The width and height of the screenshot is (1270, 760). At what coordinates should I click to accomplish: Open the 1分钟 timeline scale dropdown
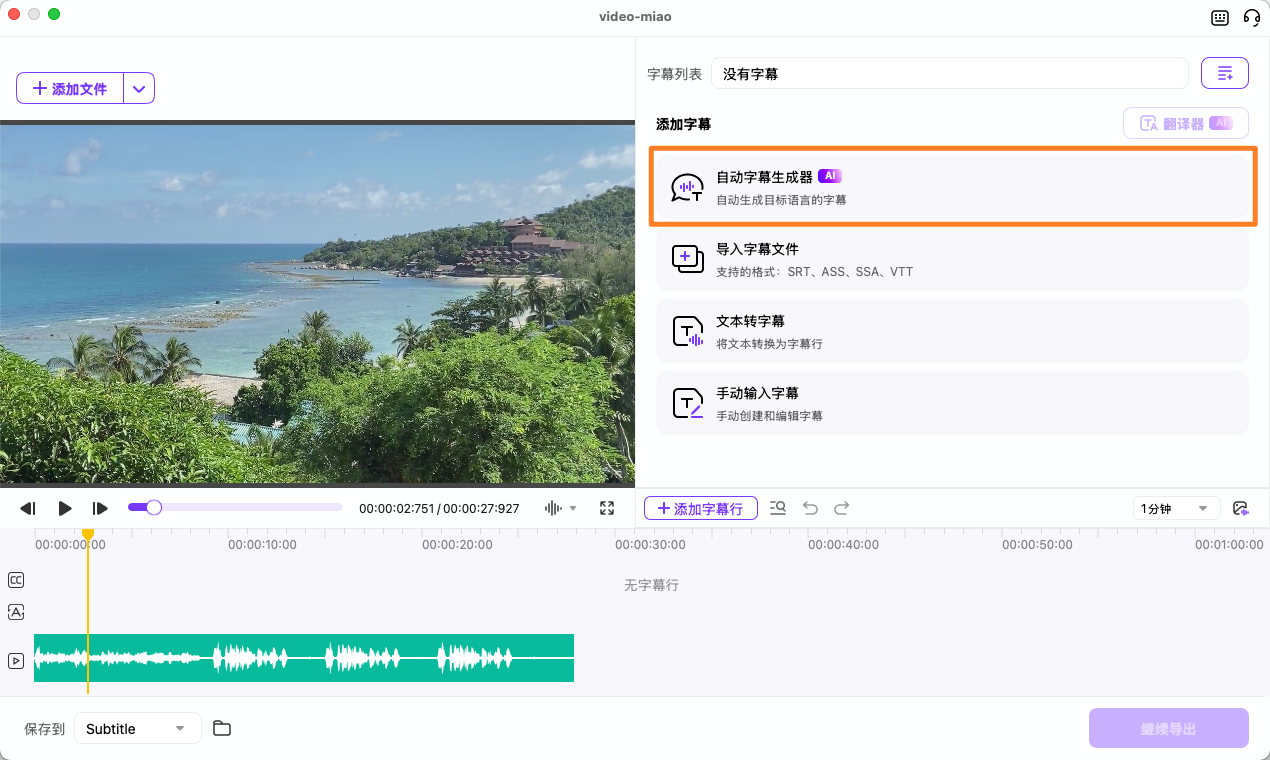(x=1176, y=508)
